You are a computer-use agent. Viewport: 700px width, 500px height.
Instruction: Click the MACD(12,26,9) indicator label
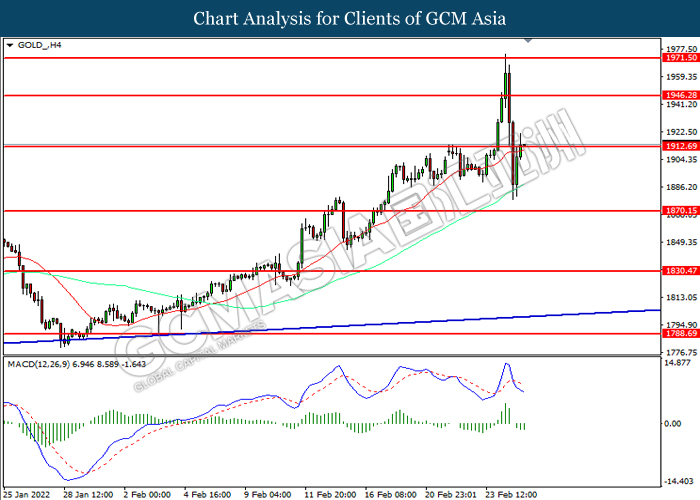coord(76,364)
